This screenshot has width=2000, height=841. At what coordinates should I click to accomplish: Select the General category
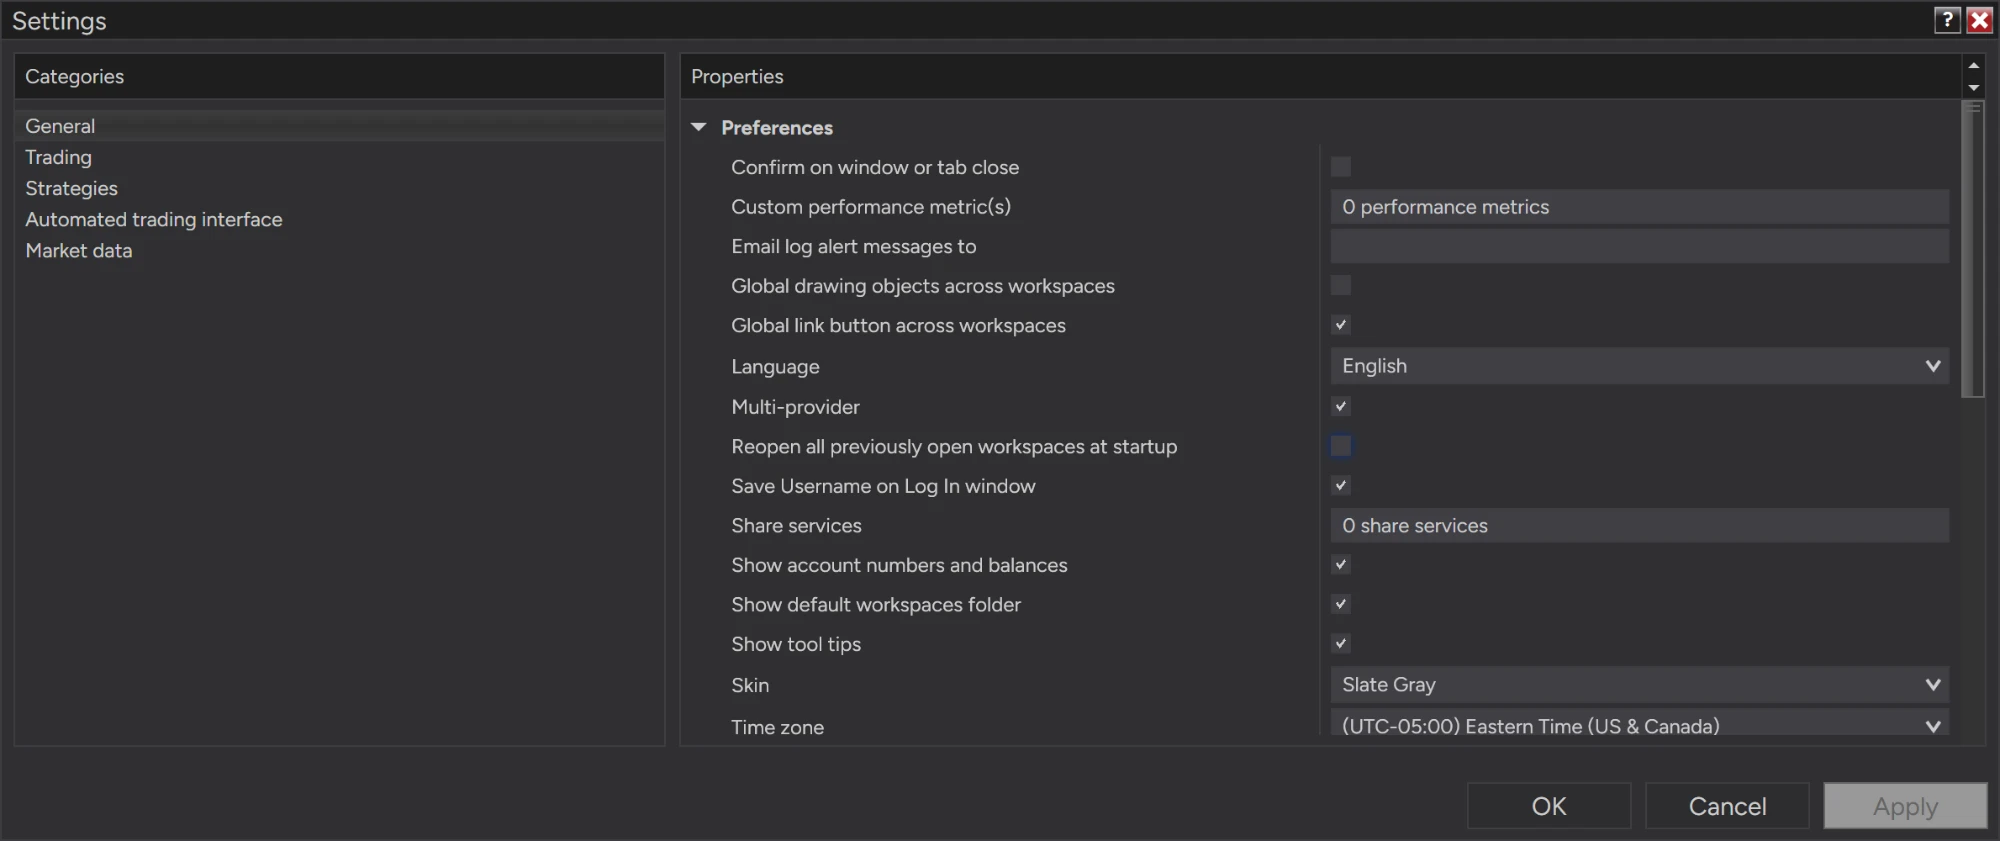click(339, 126)
